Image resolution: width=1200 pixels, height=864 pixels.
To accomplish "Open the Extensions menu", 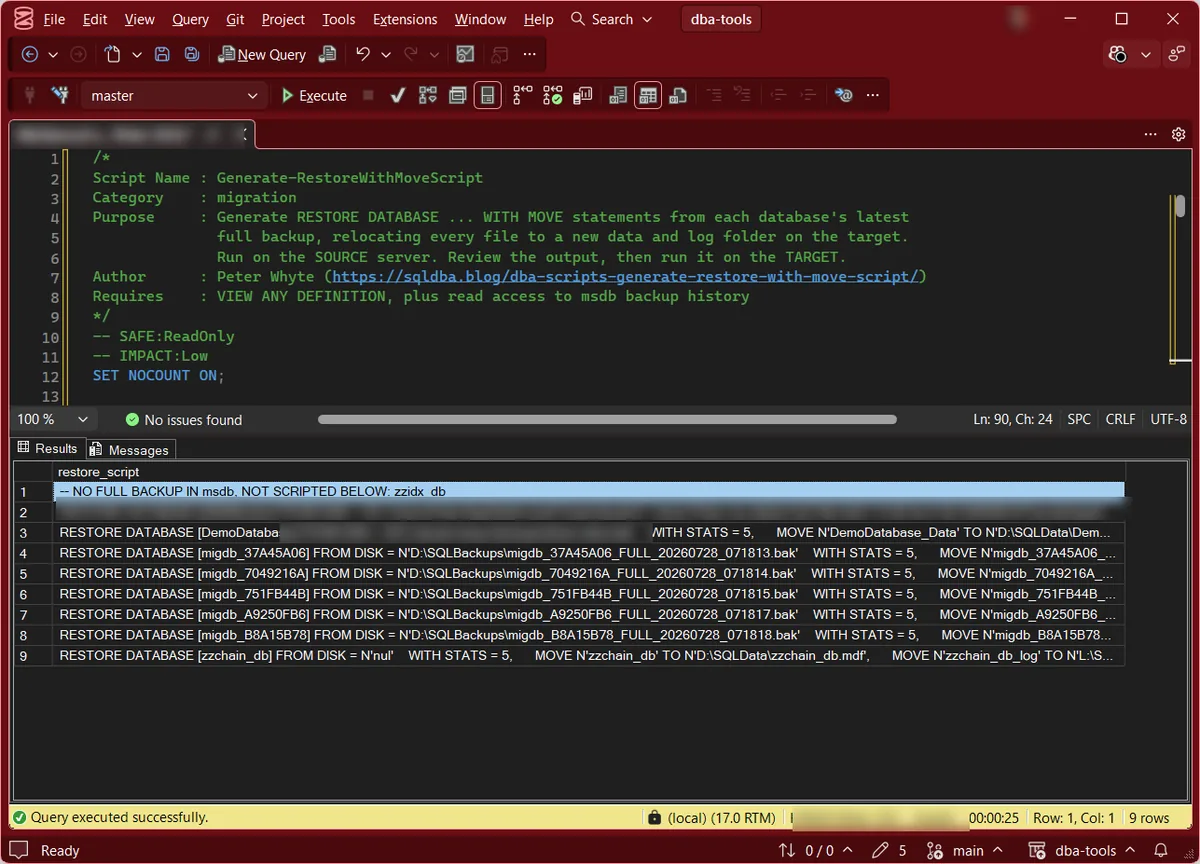I will click(405, 19).
